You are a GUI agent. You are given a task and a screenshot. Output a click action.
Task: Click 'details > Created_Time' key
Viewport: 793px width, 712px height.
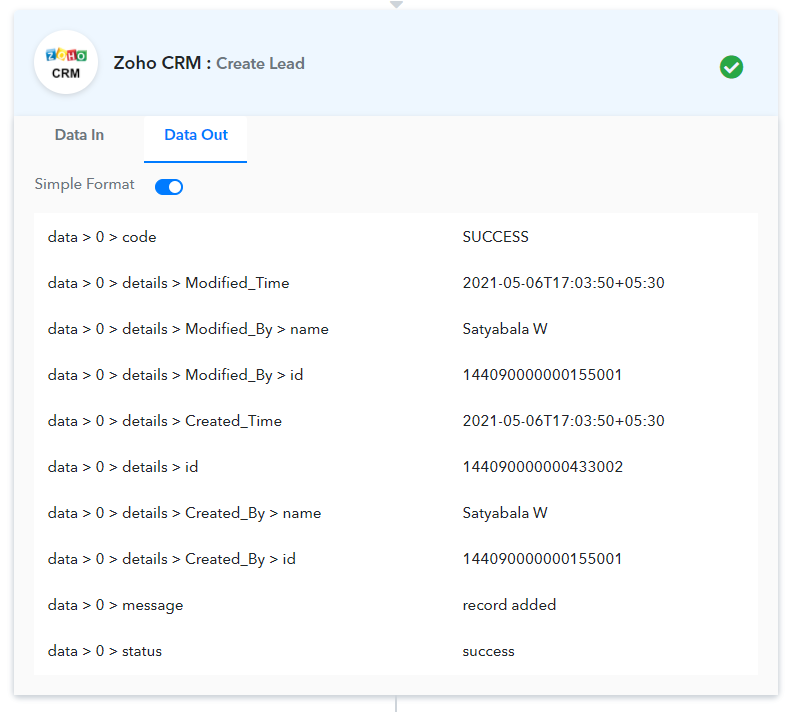(165, 421)
